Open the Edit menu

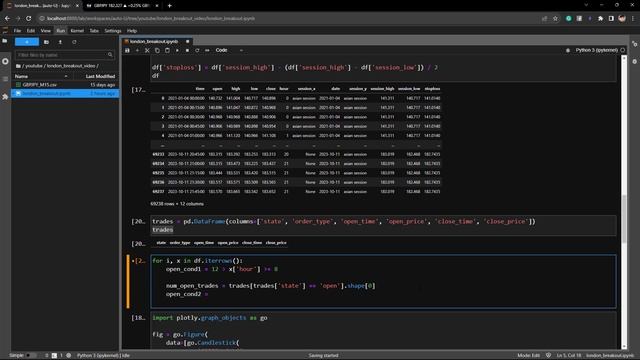[x=31, y=31]
